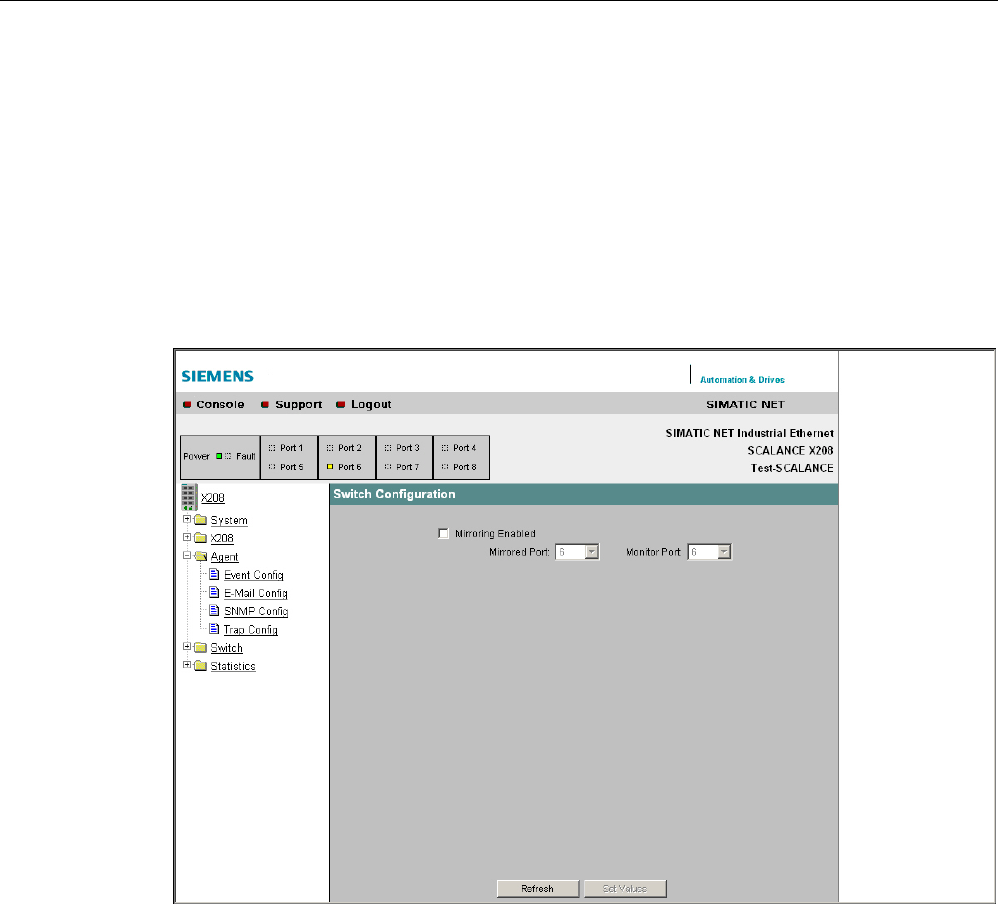Click the Port 6 label

[349, 467]
